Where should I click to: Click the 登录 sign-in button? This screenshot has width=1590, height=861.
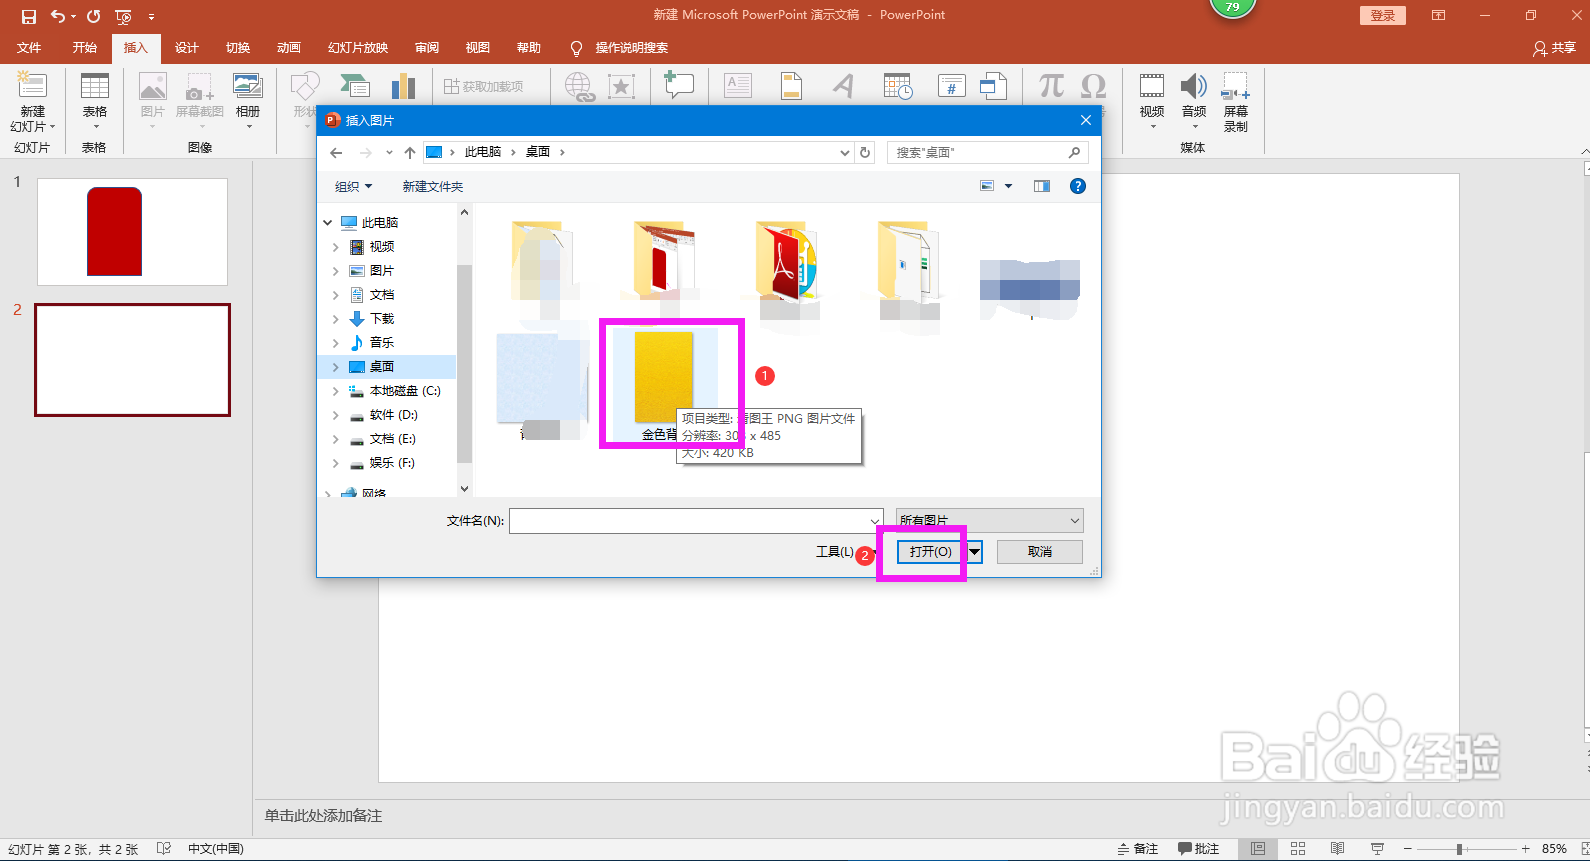pyautogui.click(x=1383, y=15)
